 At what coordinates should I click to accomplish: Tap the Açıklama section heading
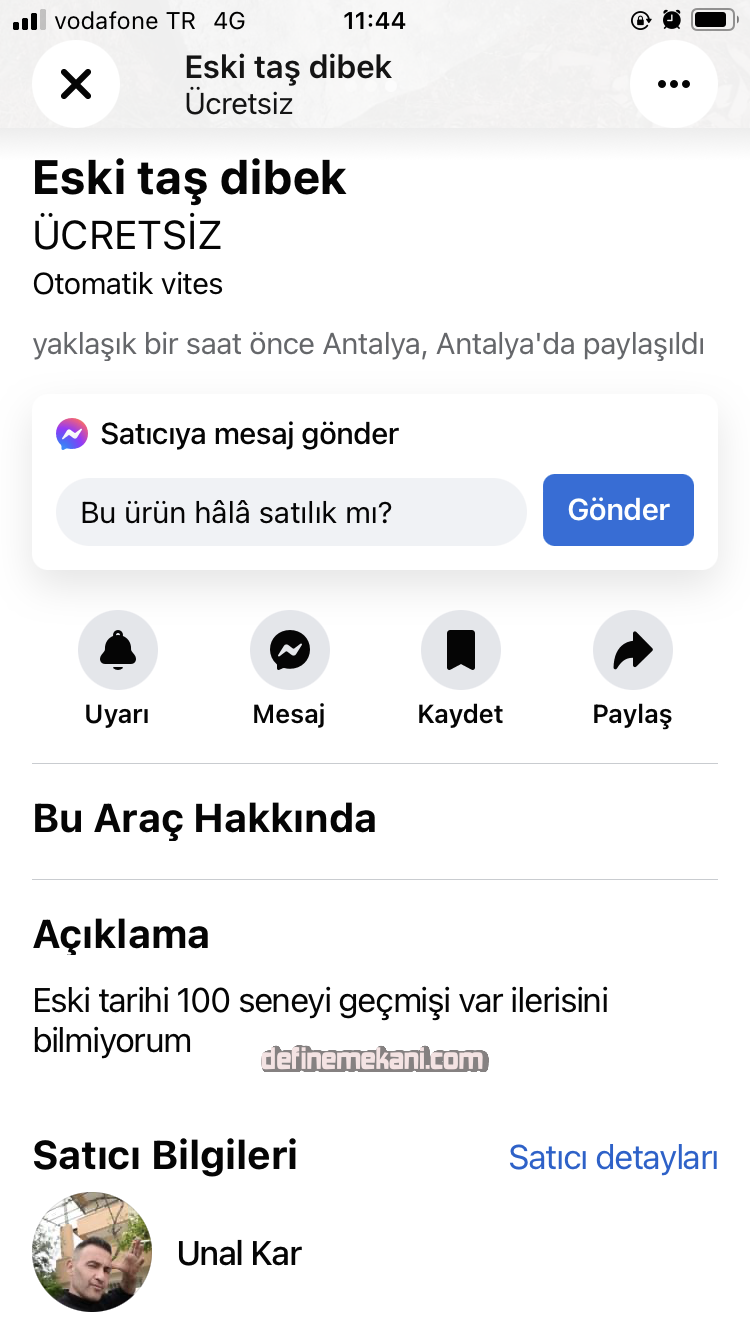pos(121,935)
